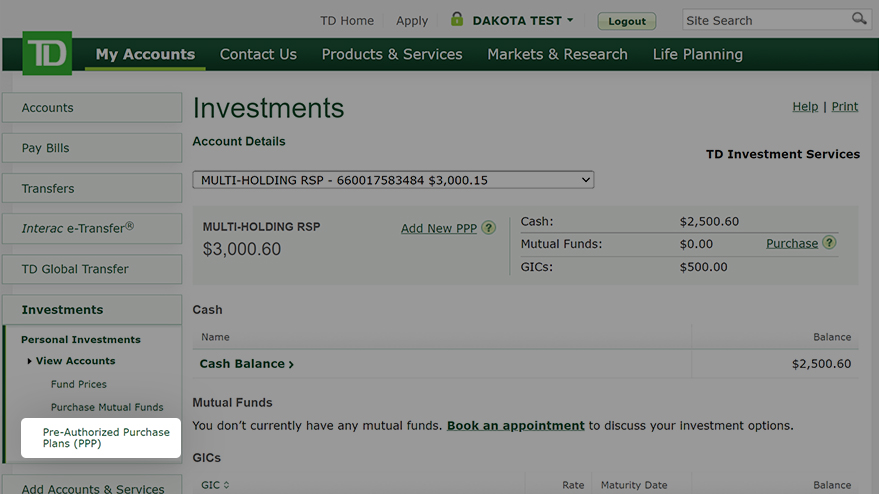Click the green lock icon beside DAKOTA TEST
This screenshot has width=879, height=494.
click(x=457, y=19)
